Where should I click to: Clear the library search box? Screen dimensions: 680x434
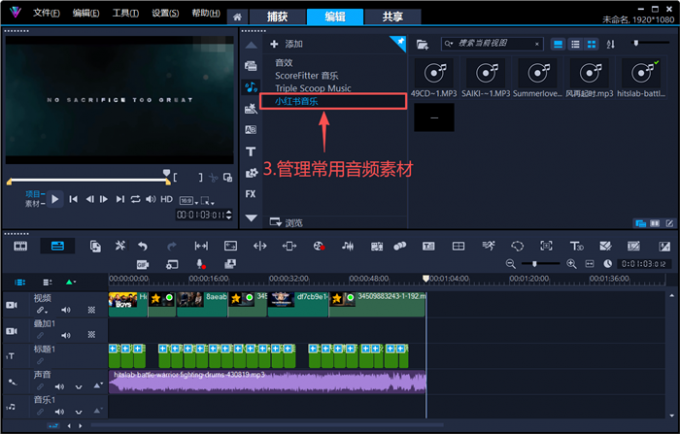[537, 44]
